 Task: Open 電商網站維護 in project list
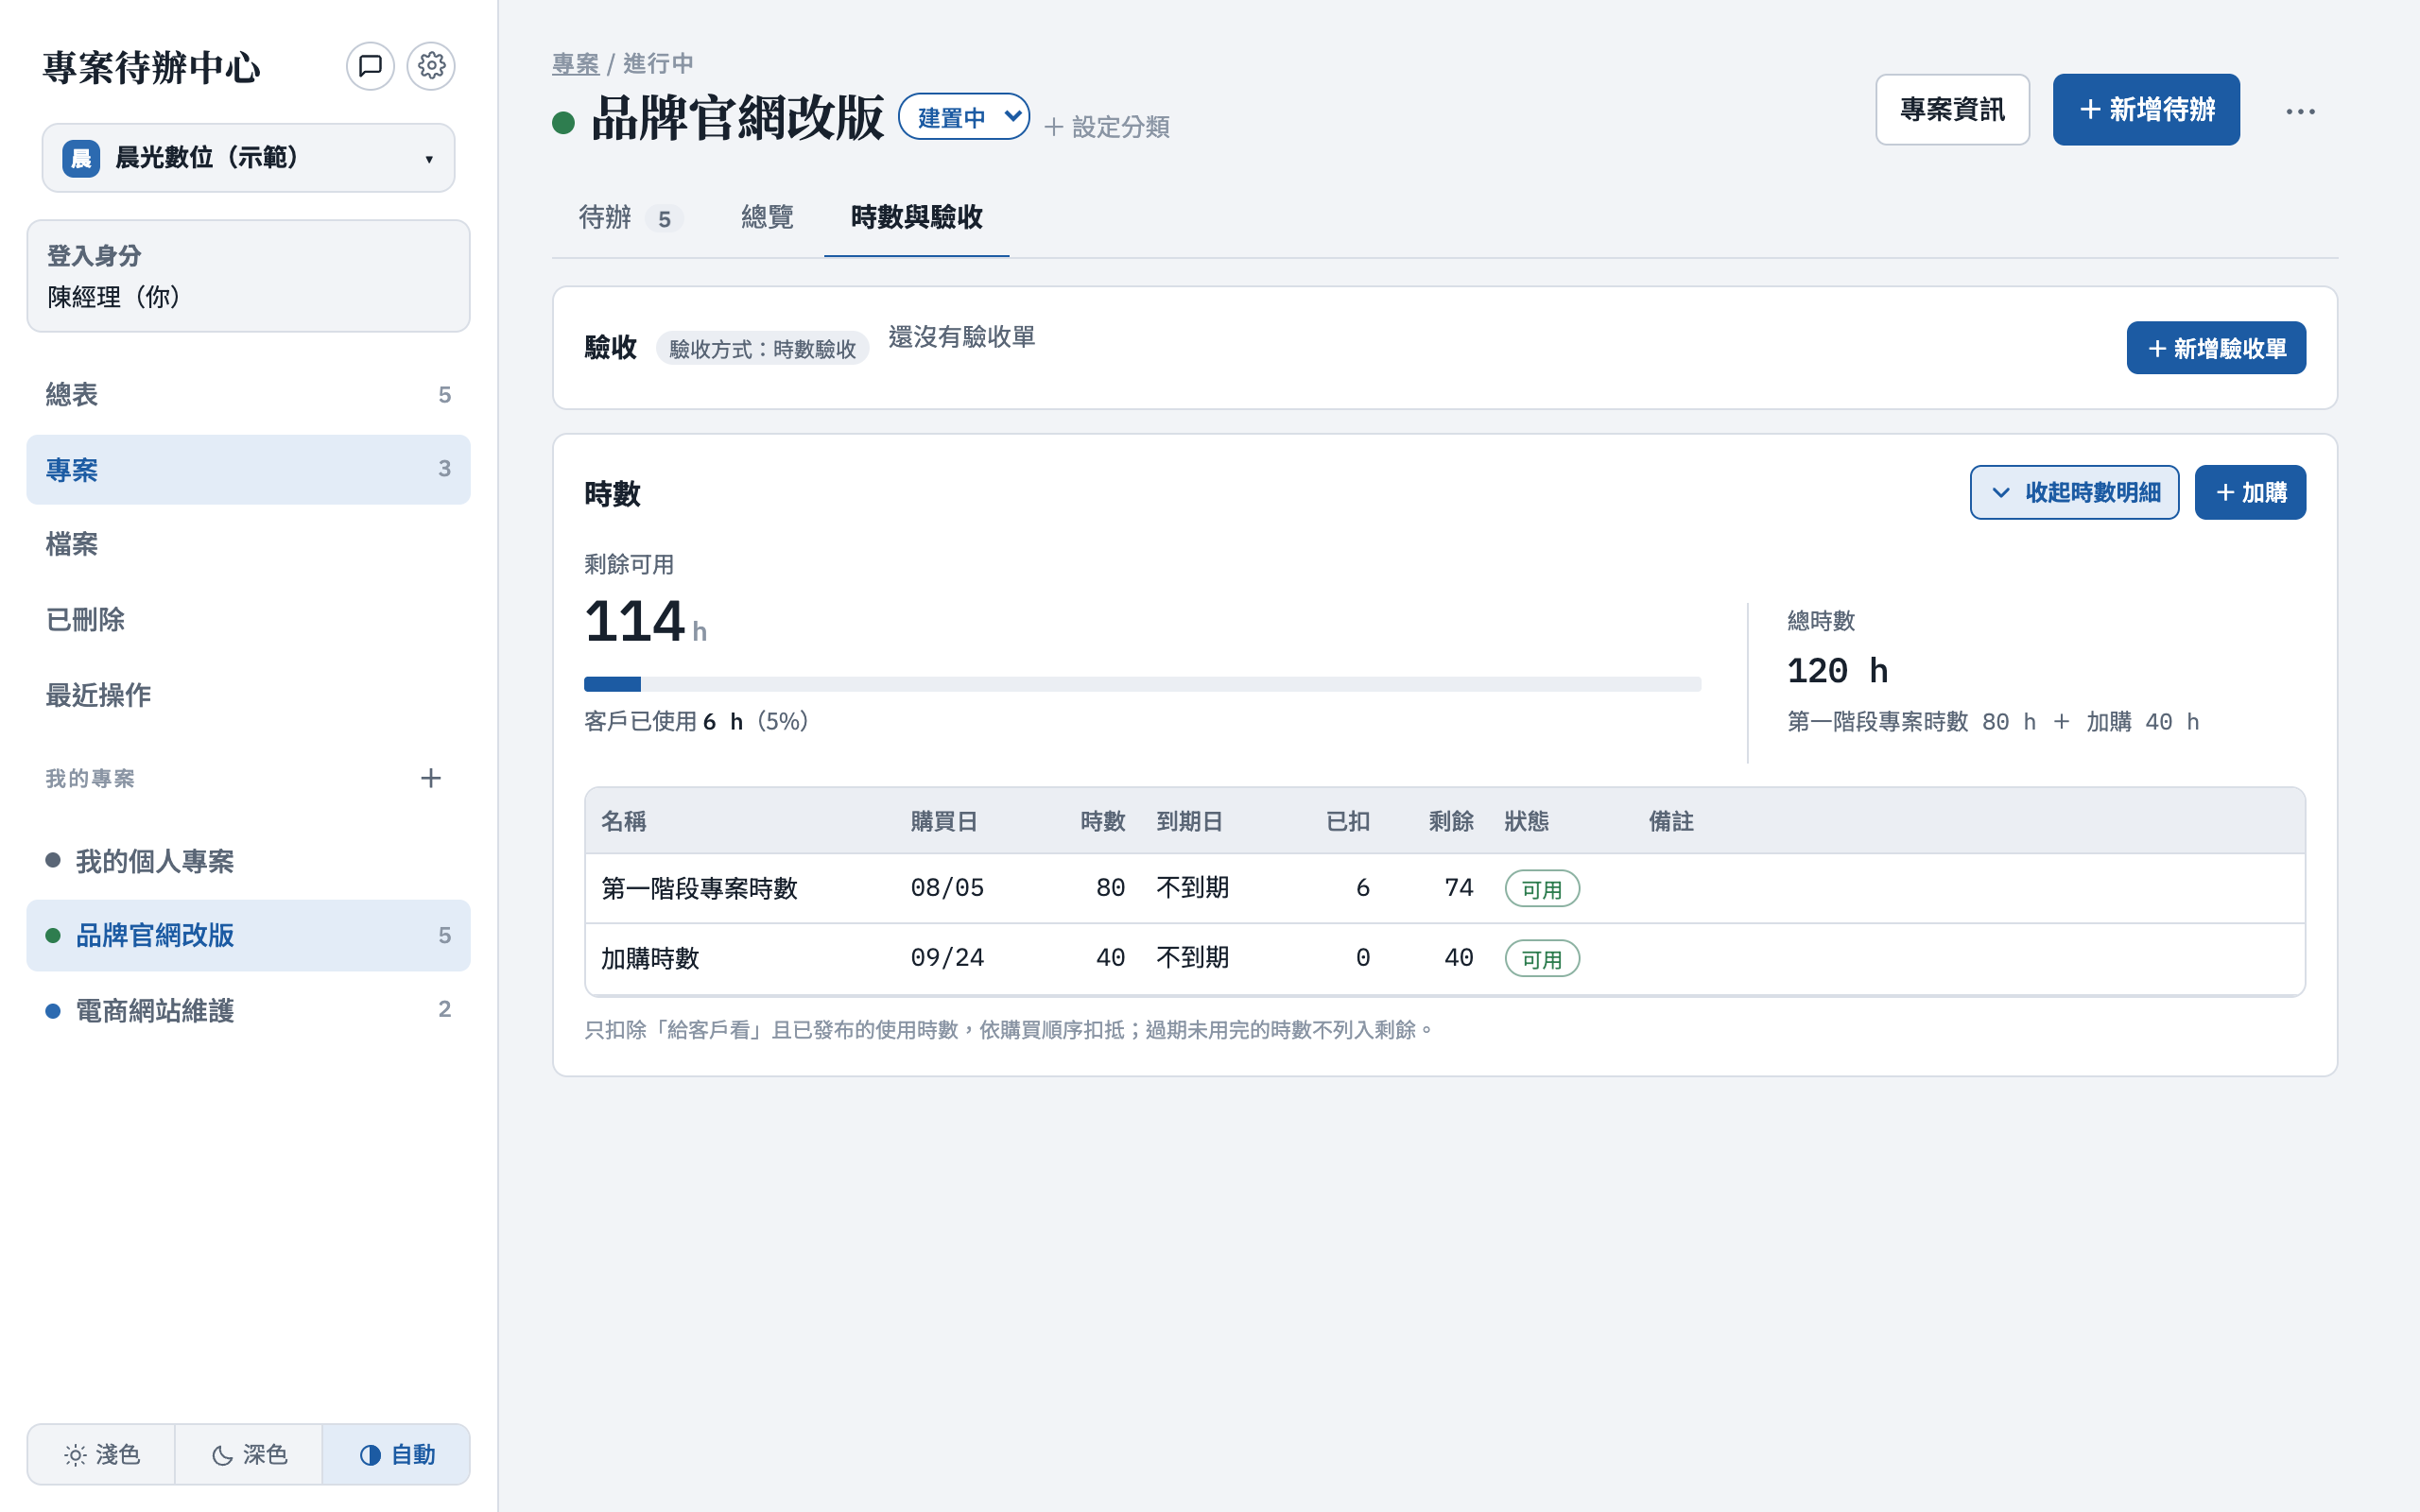pyautogui.click(x=248, y=1010)
